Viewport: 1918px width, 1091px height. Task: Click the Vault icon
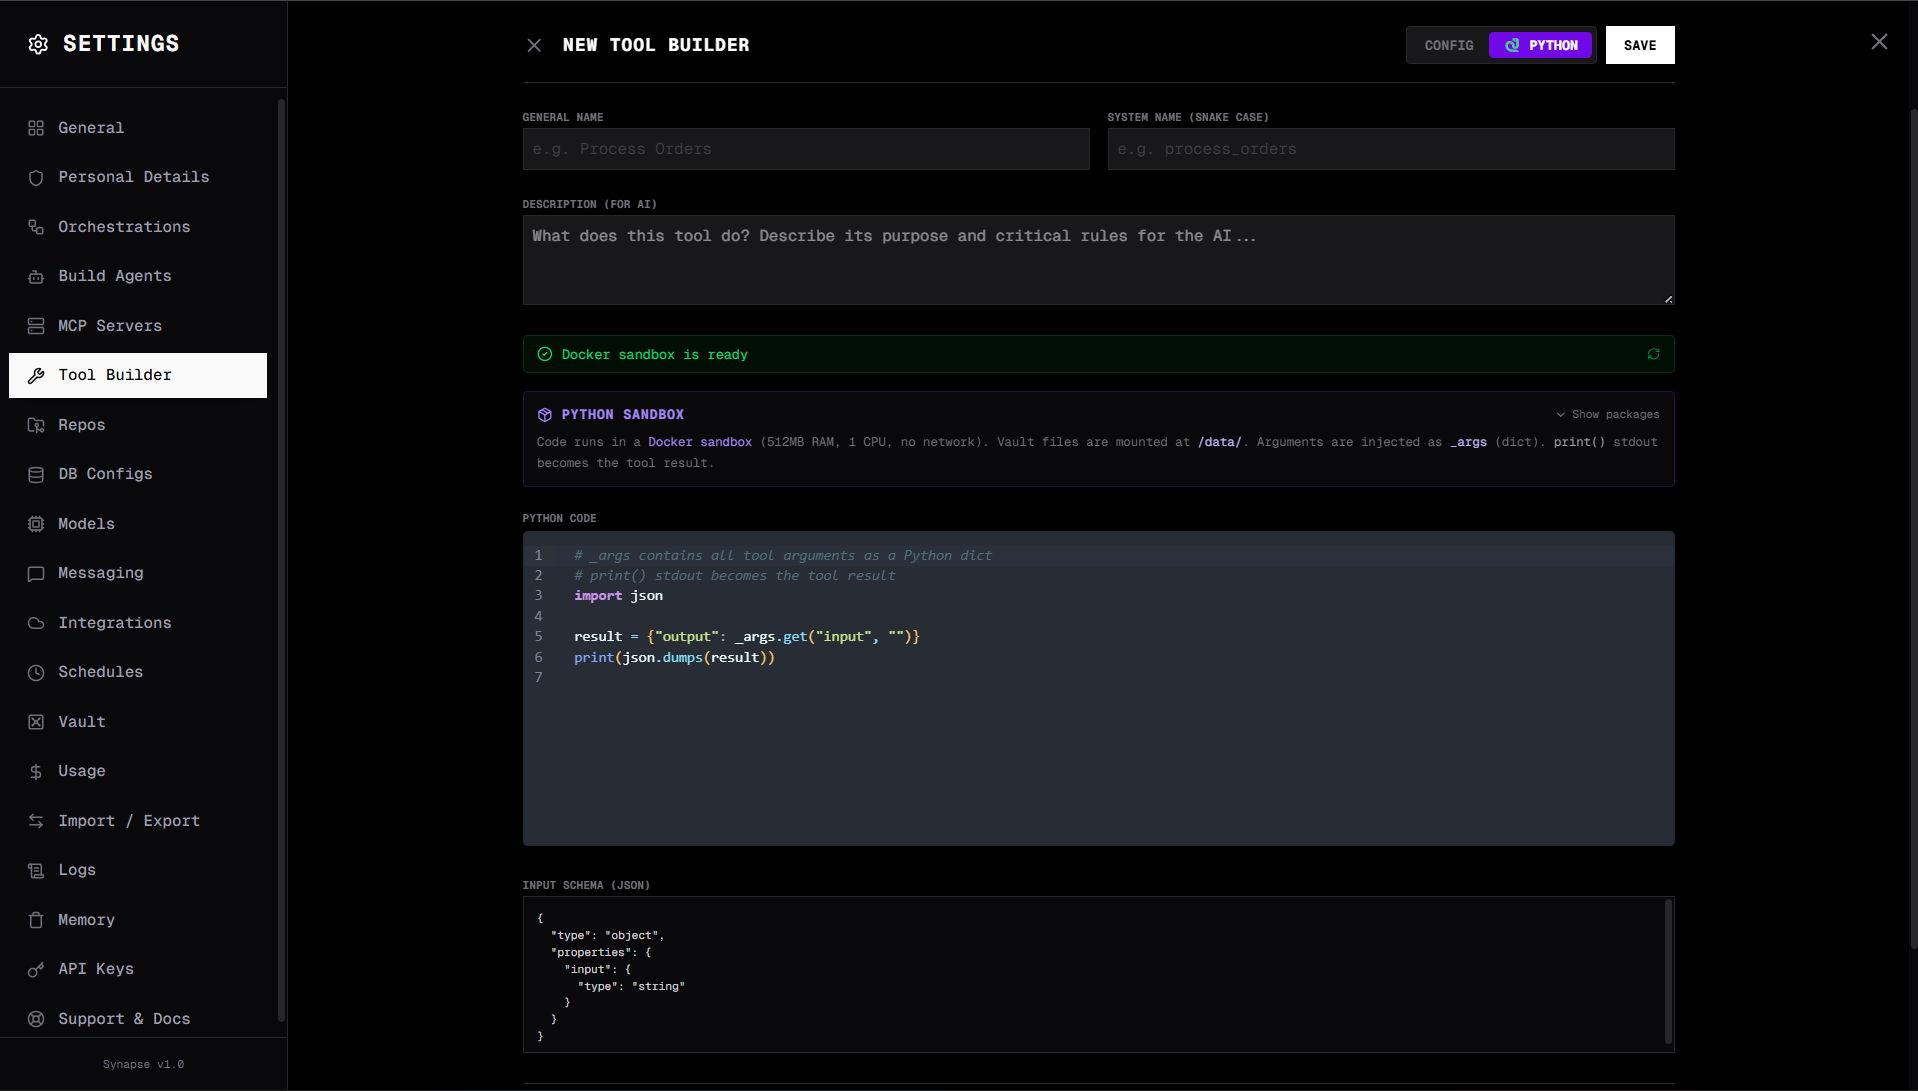click(36, 722)
